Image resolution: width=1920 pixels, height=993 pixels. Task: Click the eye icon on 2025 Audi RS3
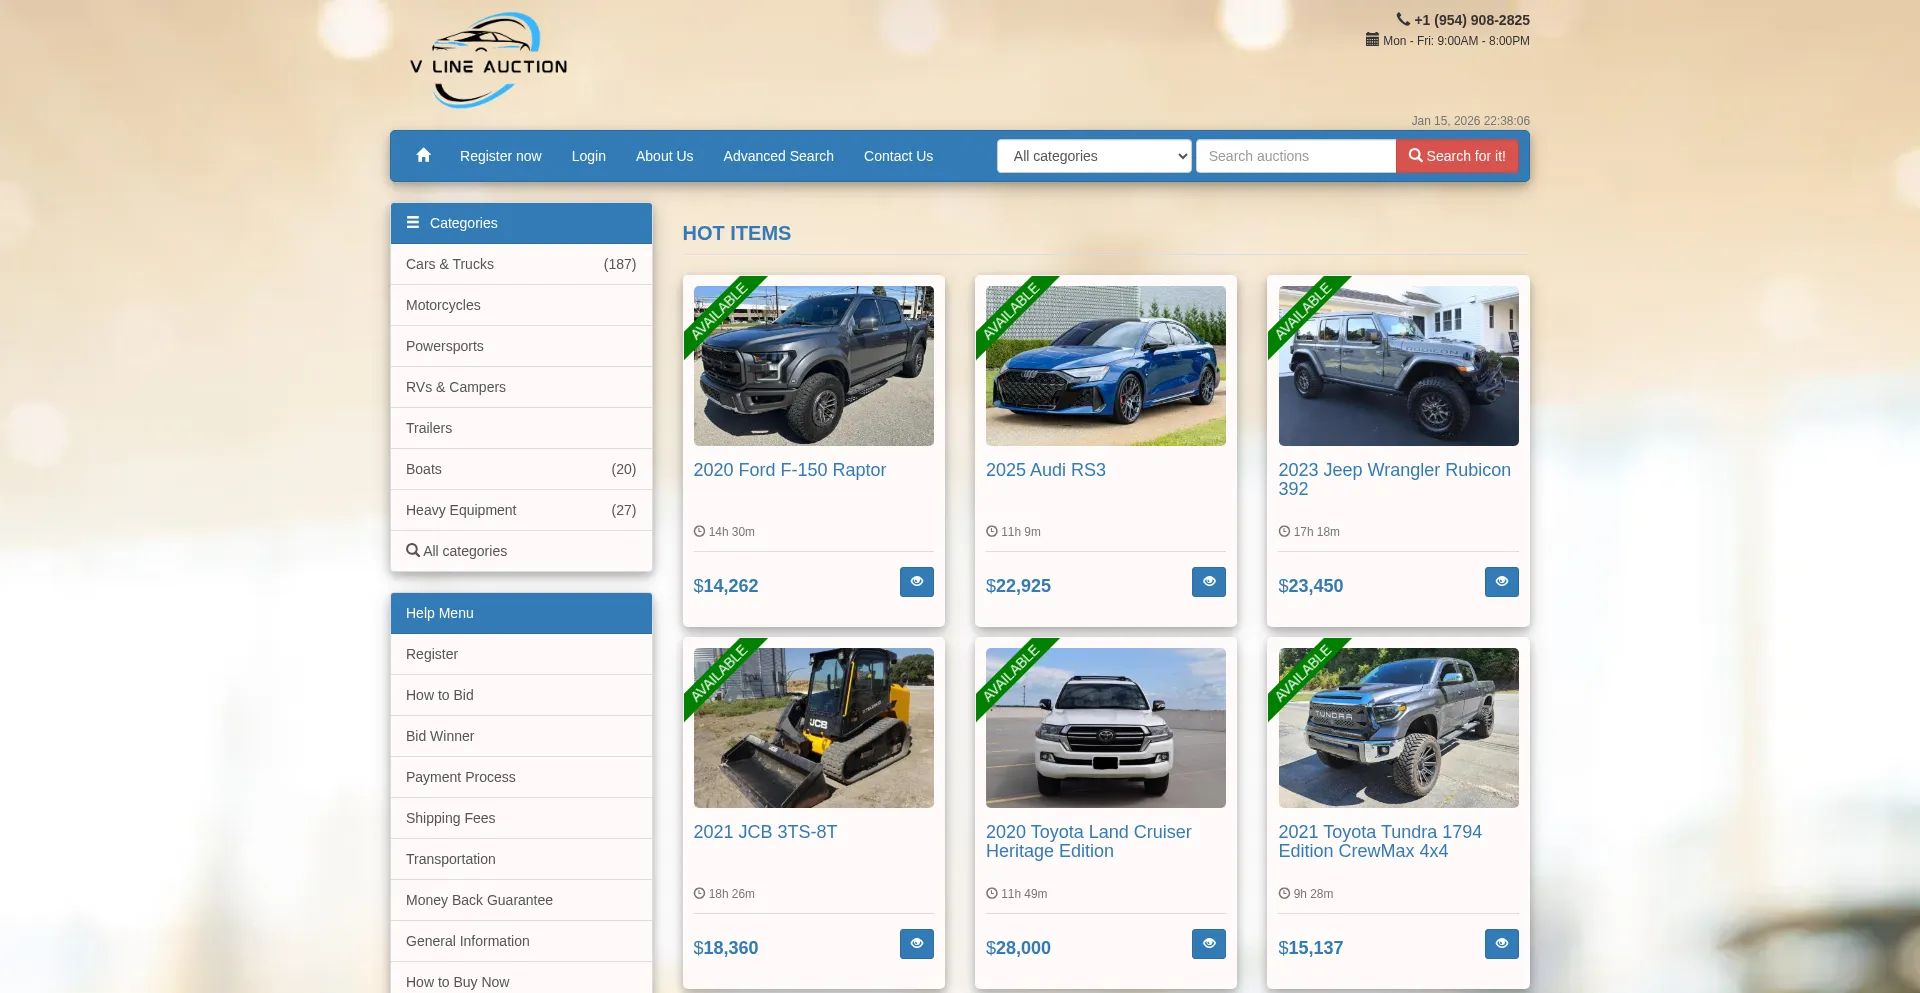1208,581
